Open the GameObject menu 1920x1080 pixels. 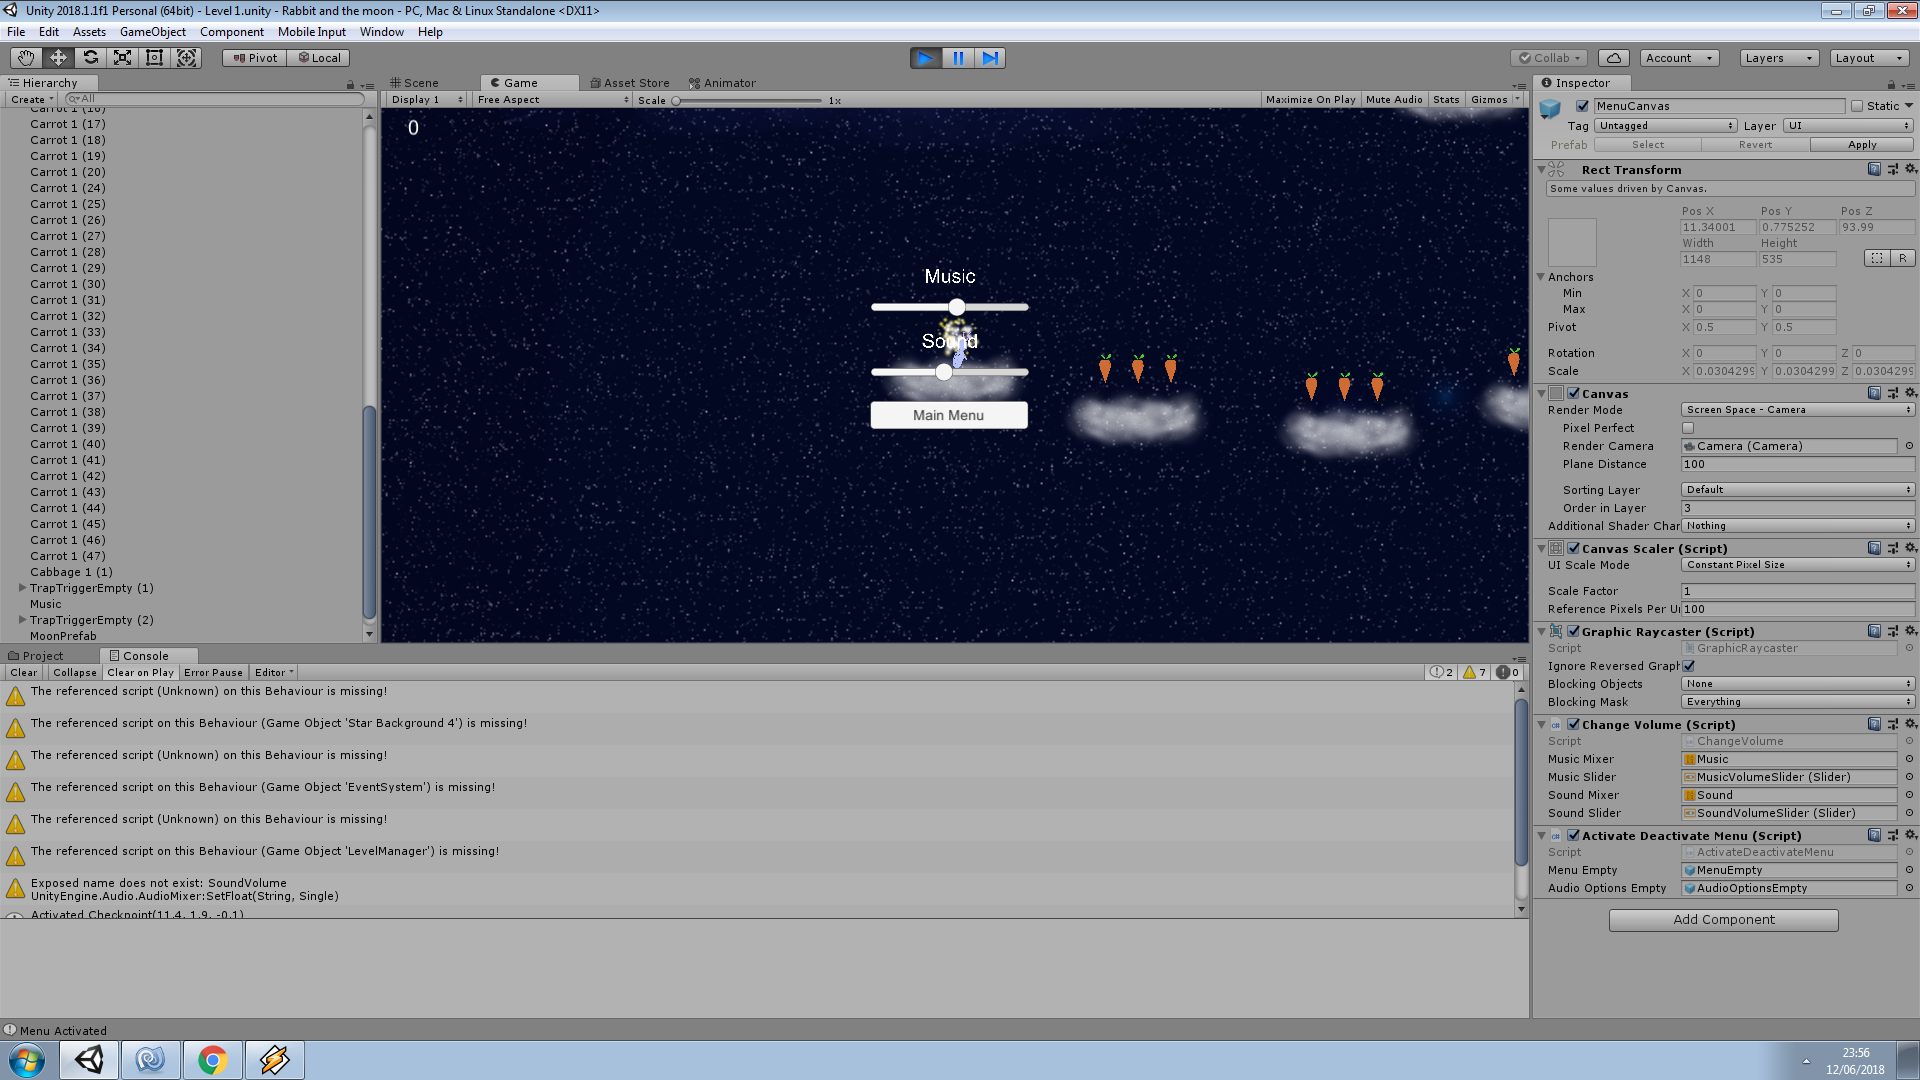[152, 32]
